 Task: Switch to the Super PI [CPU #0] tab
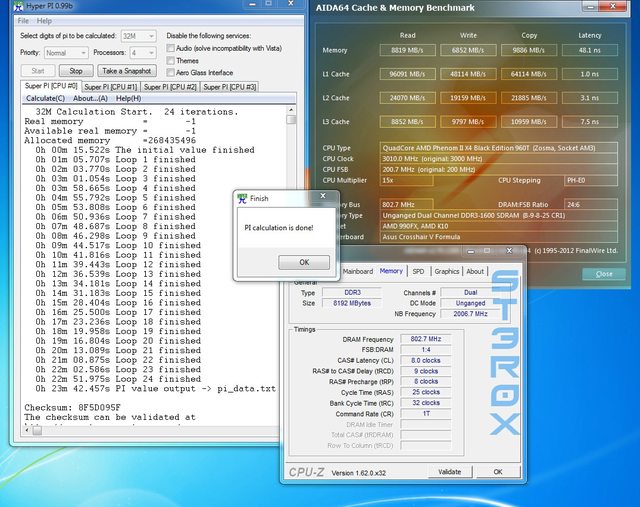pos(51,86)
